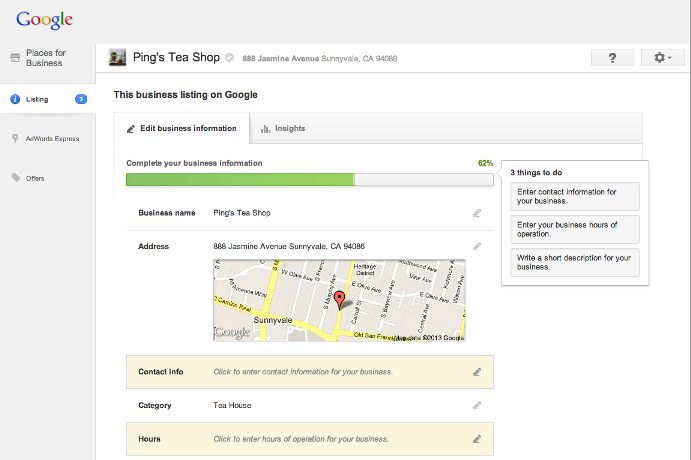The image size is (691, 460).
Task: Click the pencil icon in Contact info row
Action: tap(477, 372)
